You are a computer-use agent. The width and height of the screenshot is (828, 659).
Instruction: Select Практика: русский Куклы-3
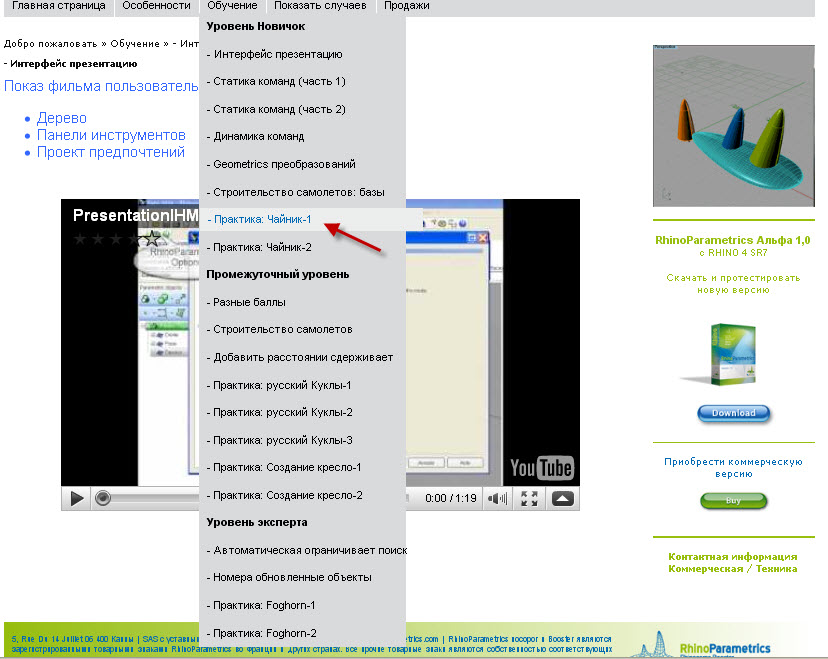(279, 440)
